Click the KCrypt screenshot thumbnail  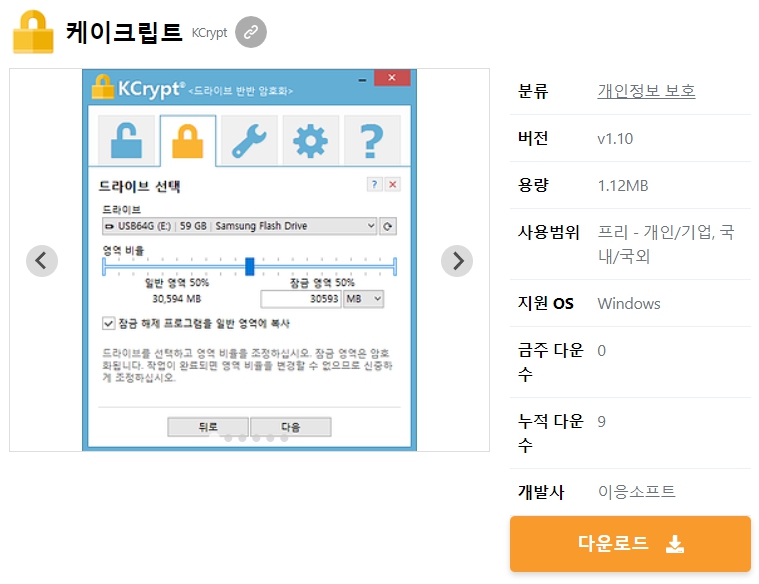249,260
